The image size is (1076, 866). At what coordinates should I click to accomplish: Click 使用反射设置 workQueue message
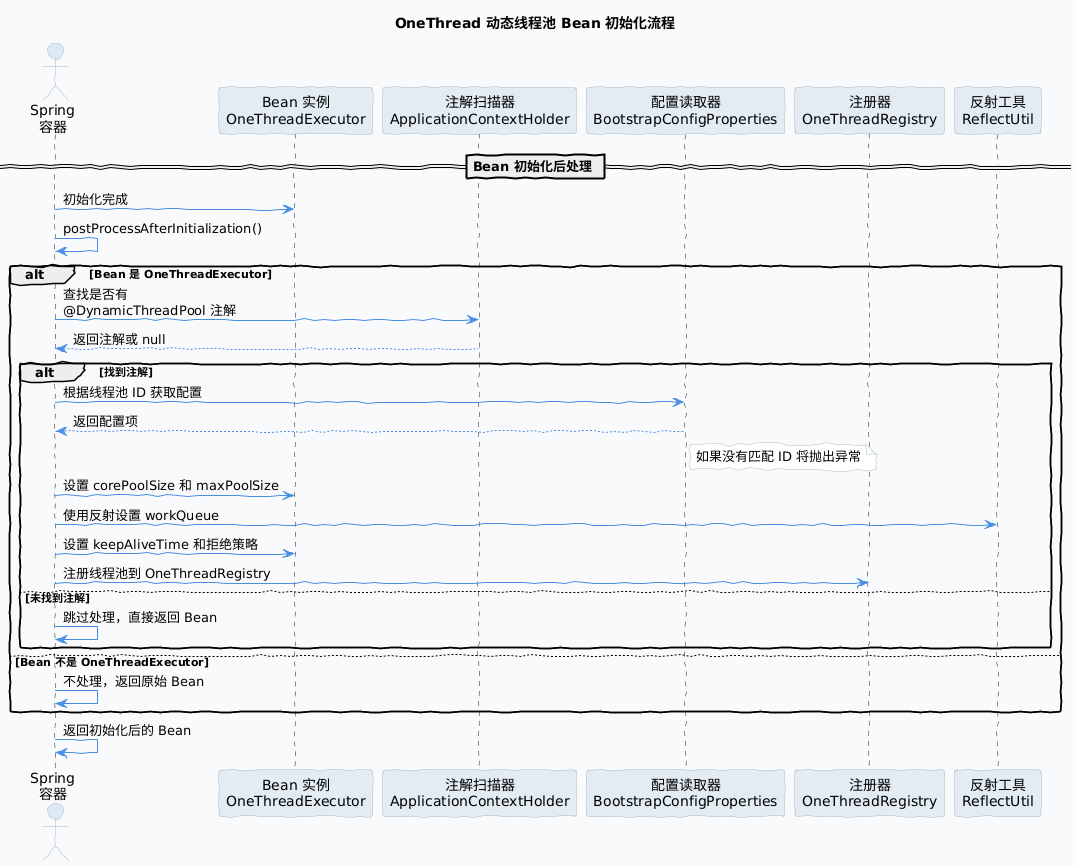click(x=141, y=515)
